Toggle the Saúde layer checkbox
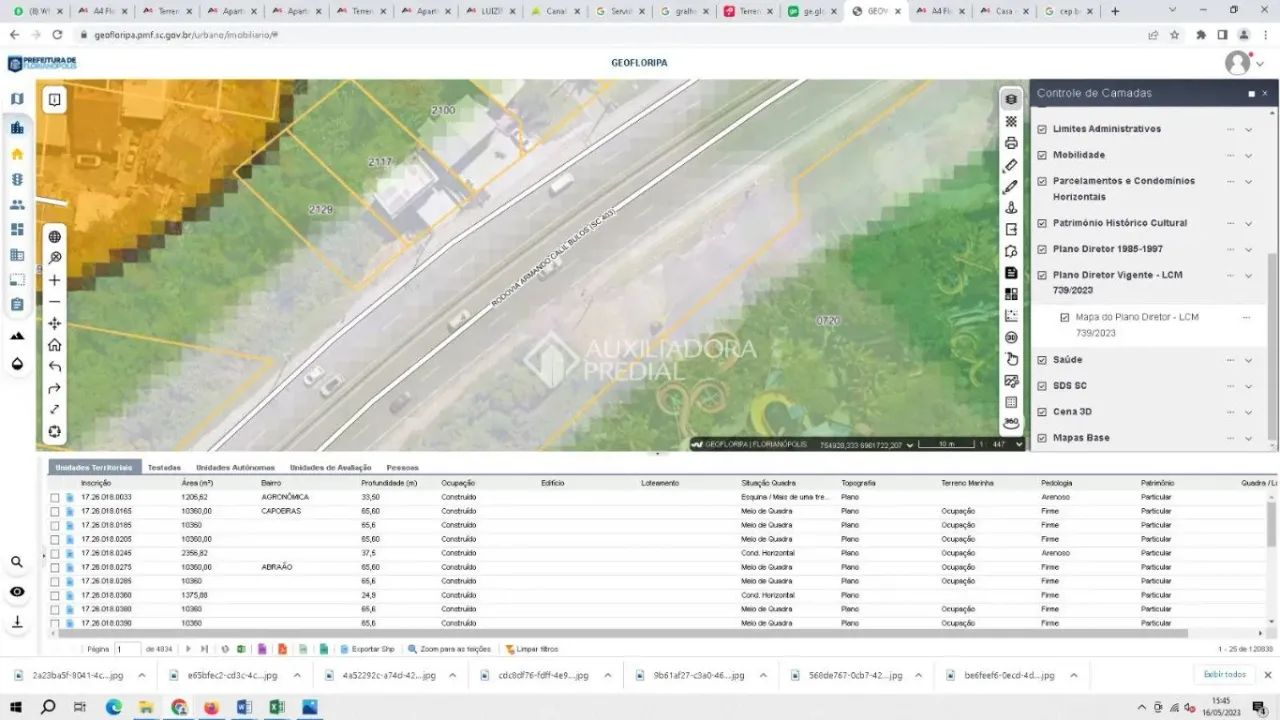The width and height of the screenshot is (1280, 720). (1042, 360)
